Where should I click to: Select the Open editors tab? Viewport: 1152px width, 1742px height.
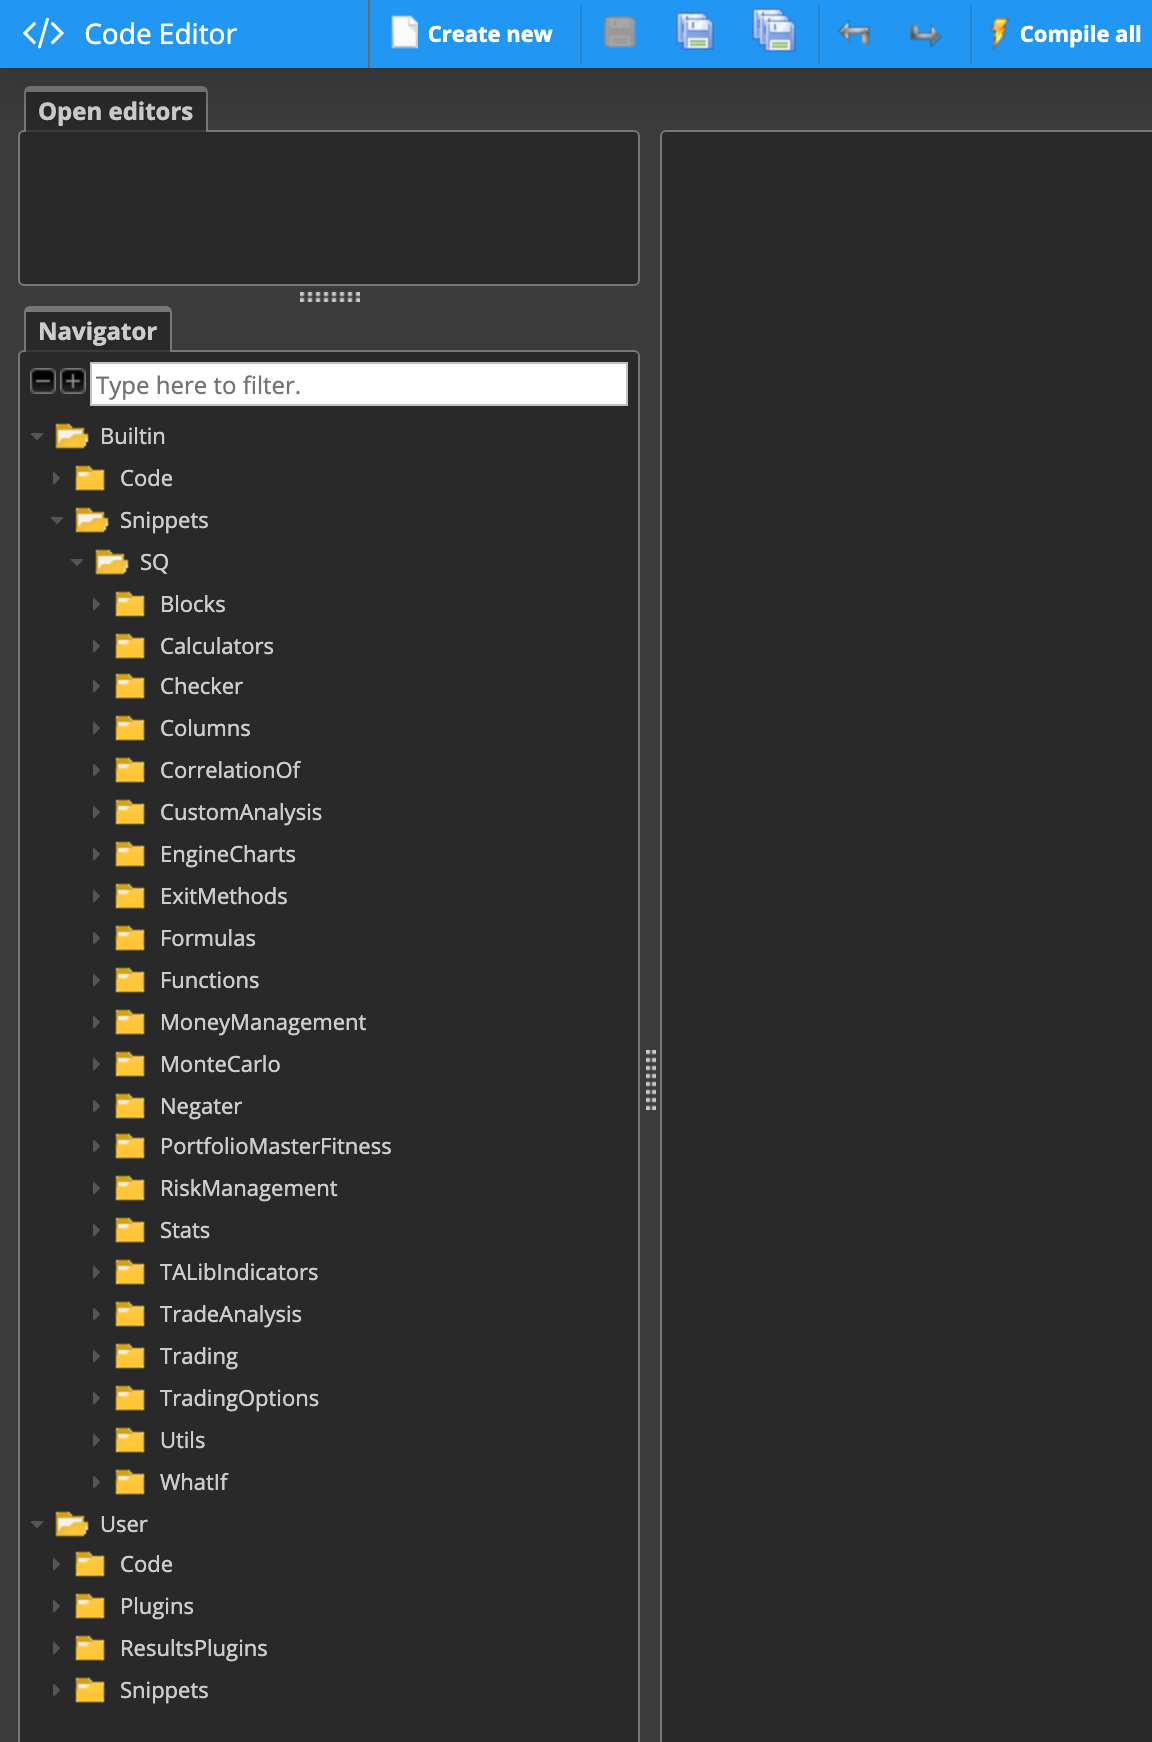coord(116,110)
